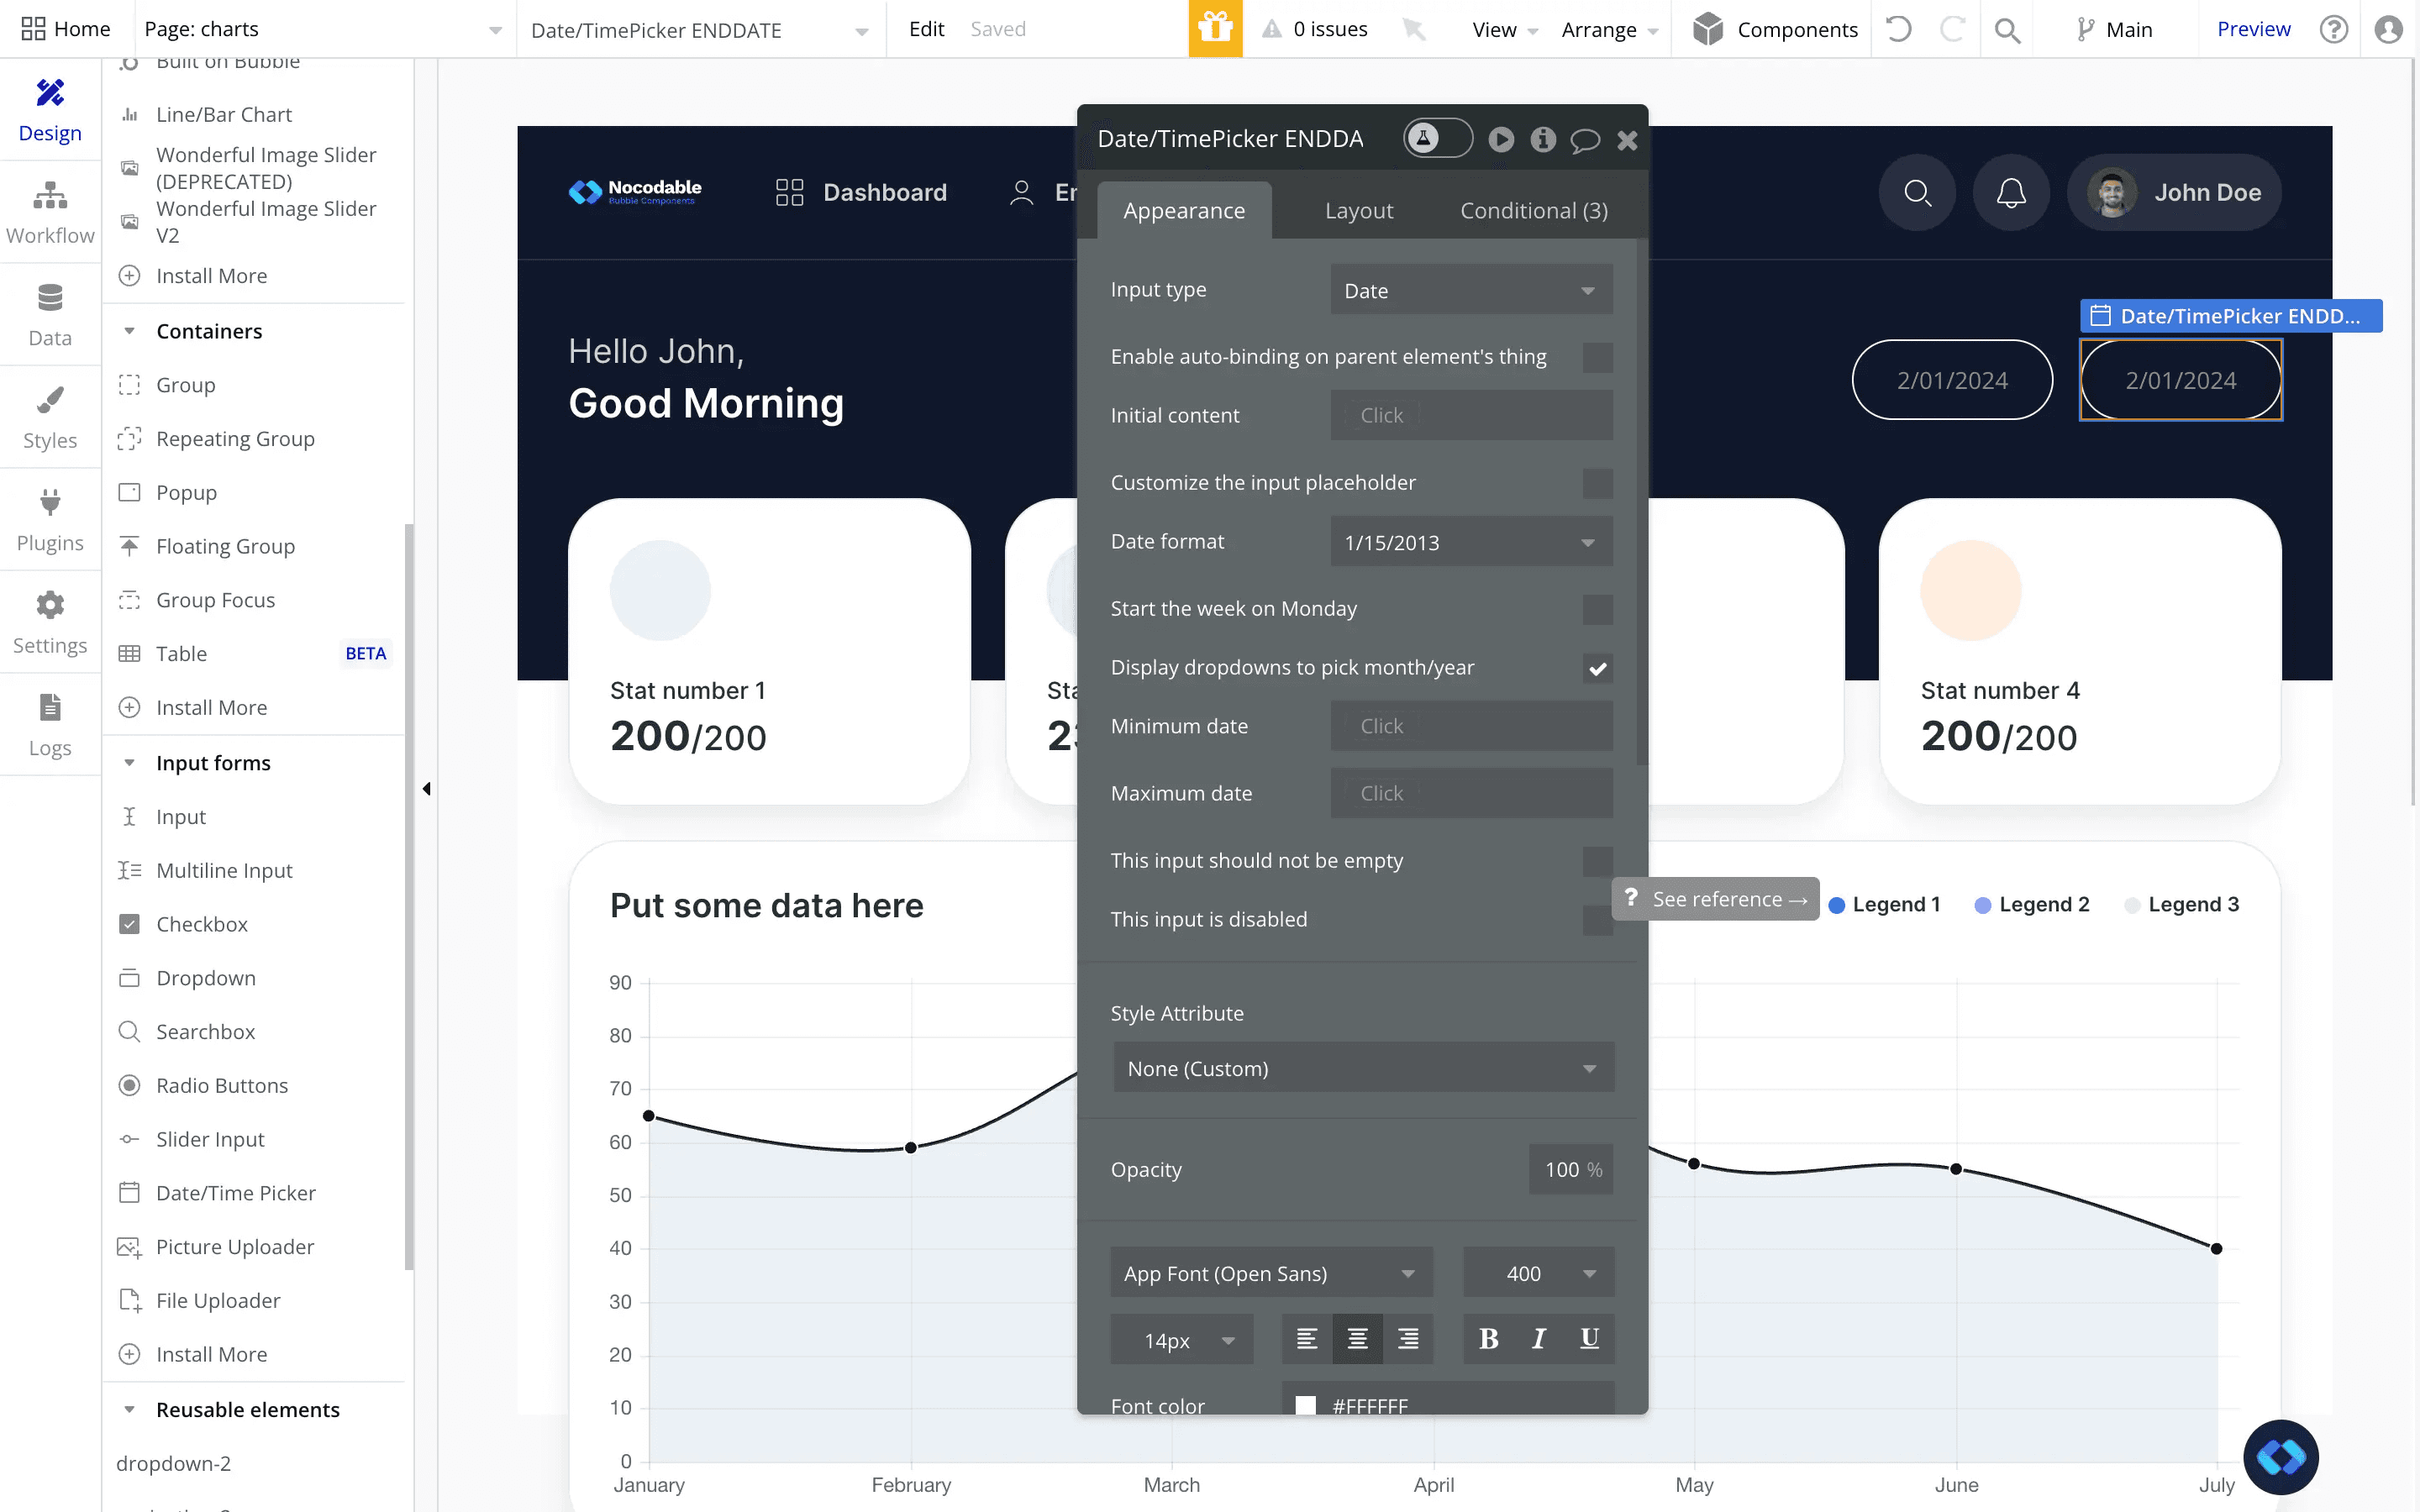Screen dimensions: 2420x1512
Task: Click the info icon in property editor
Action: [x=1543, y=140]
